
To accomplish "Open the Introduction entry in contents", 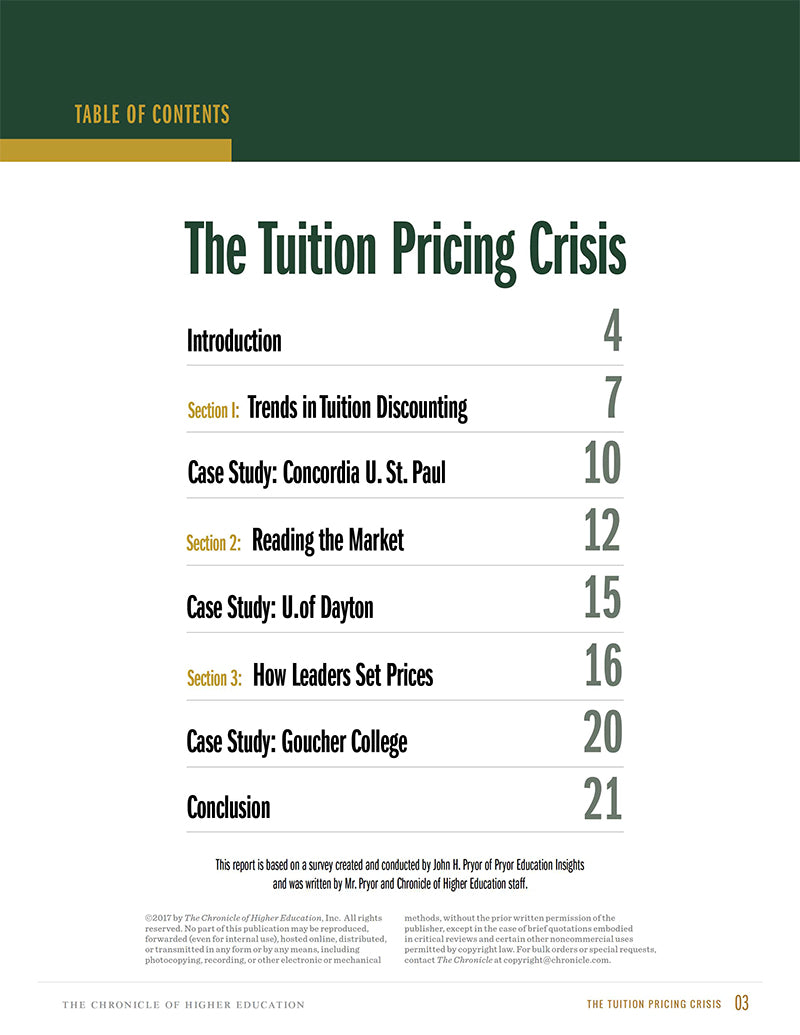I will point(234,341).
